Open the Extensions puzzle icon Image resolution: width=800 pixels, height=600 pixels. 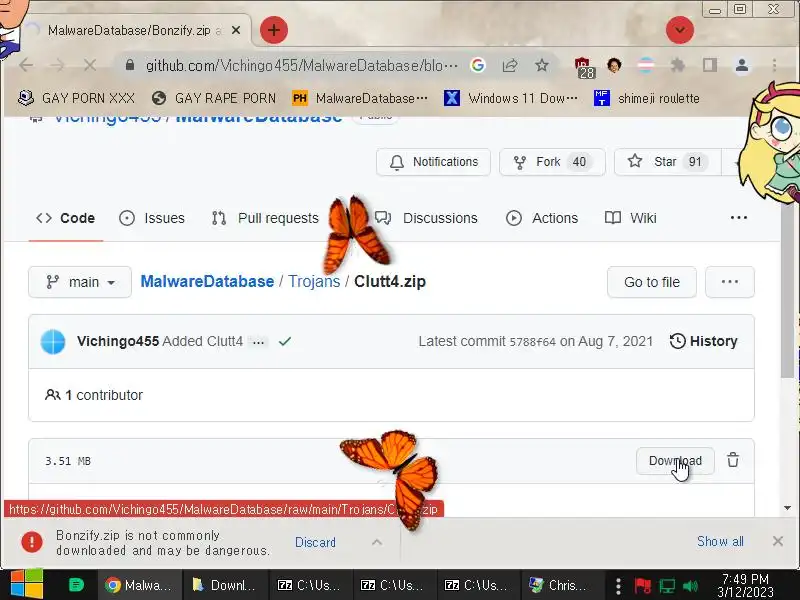[678, 65]
